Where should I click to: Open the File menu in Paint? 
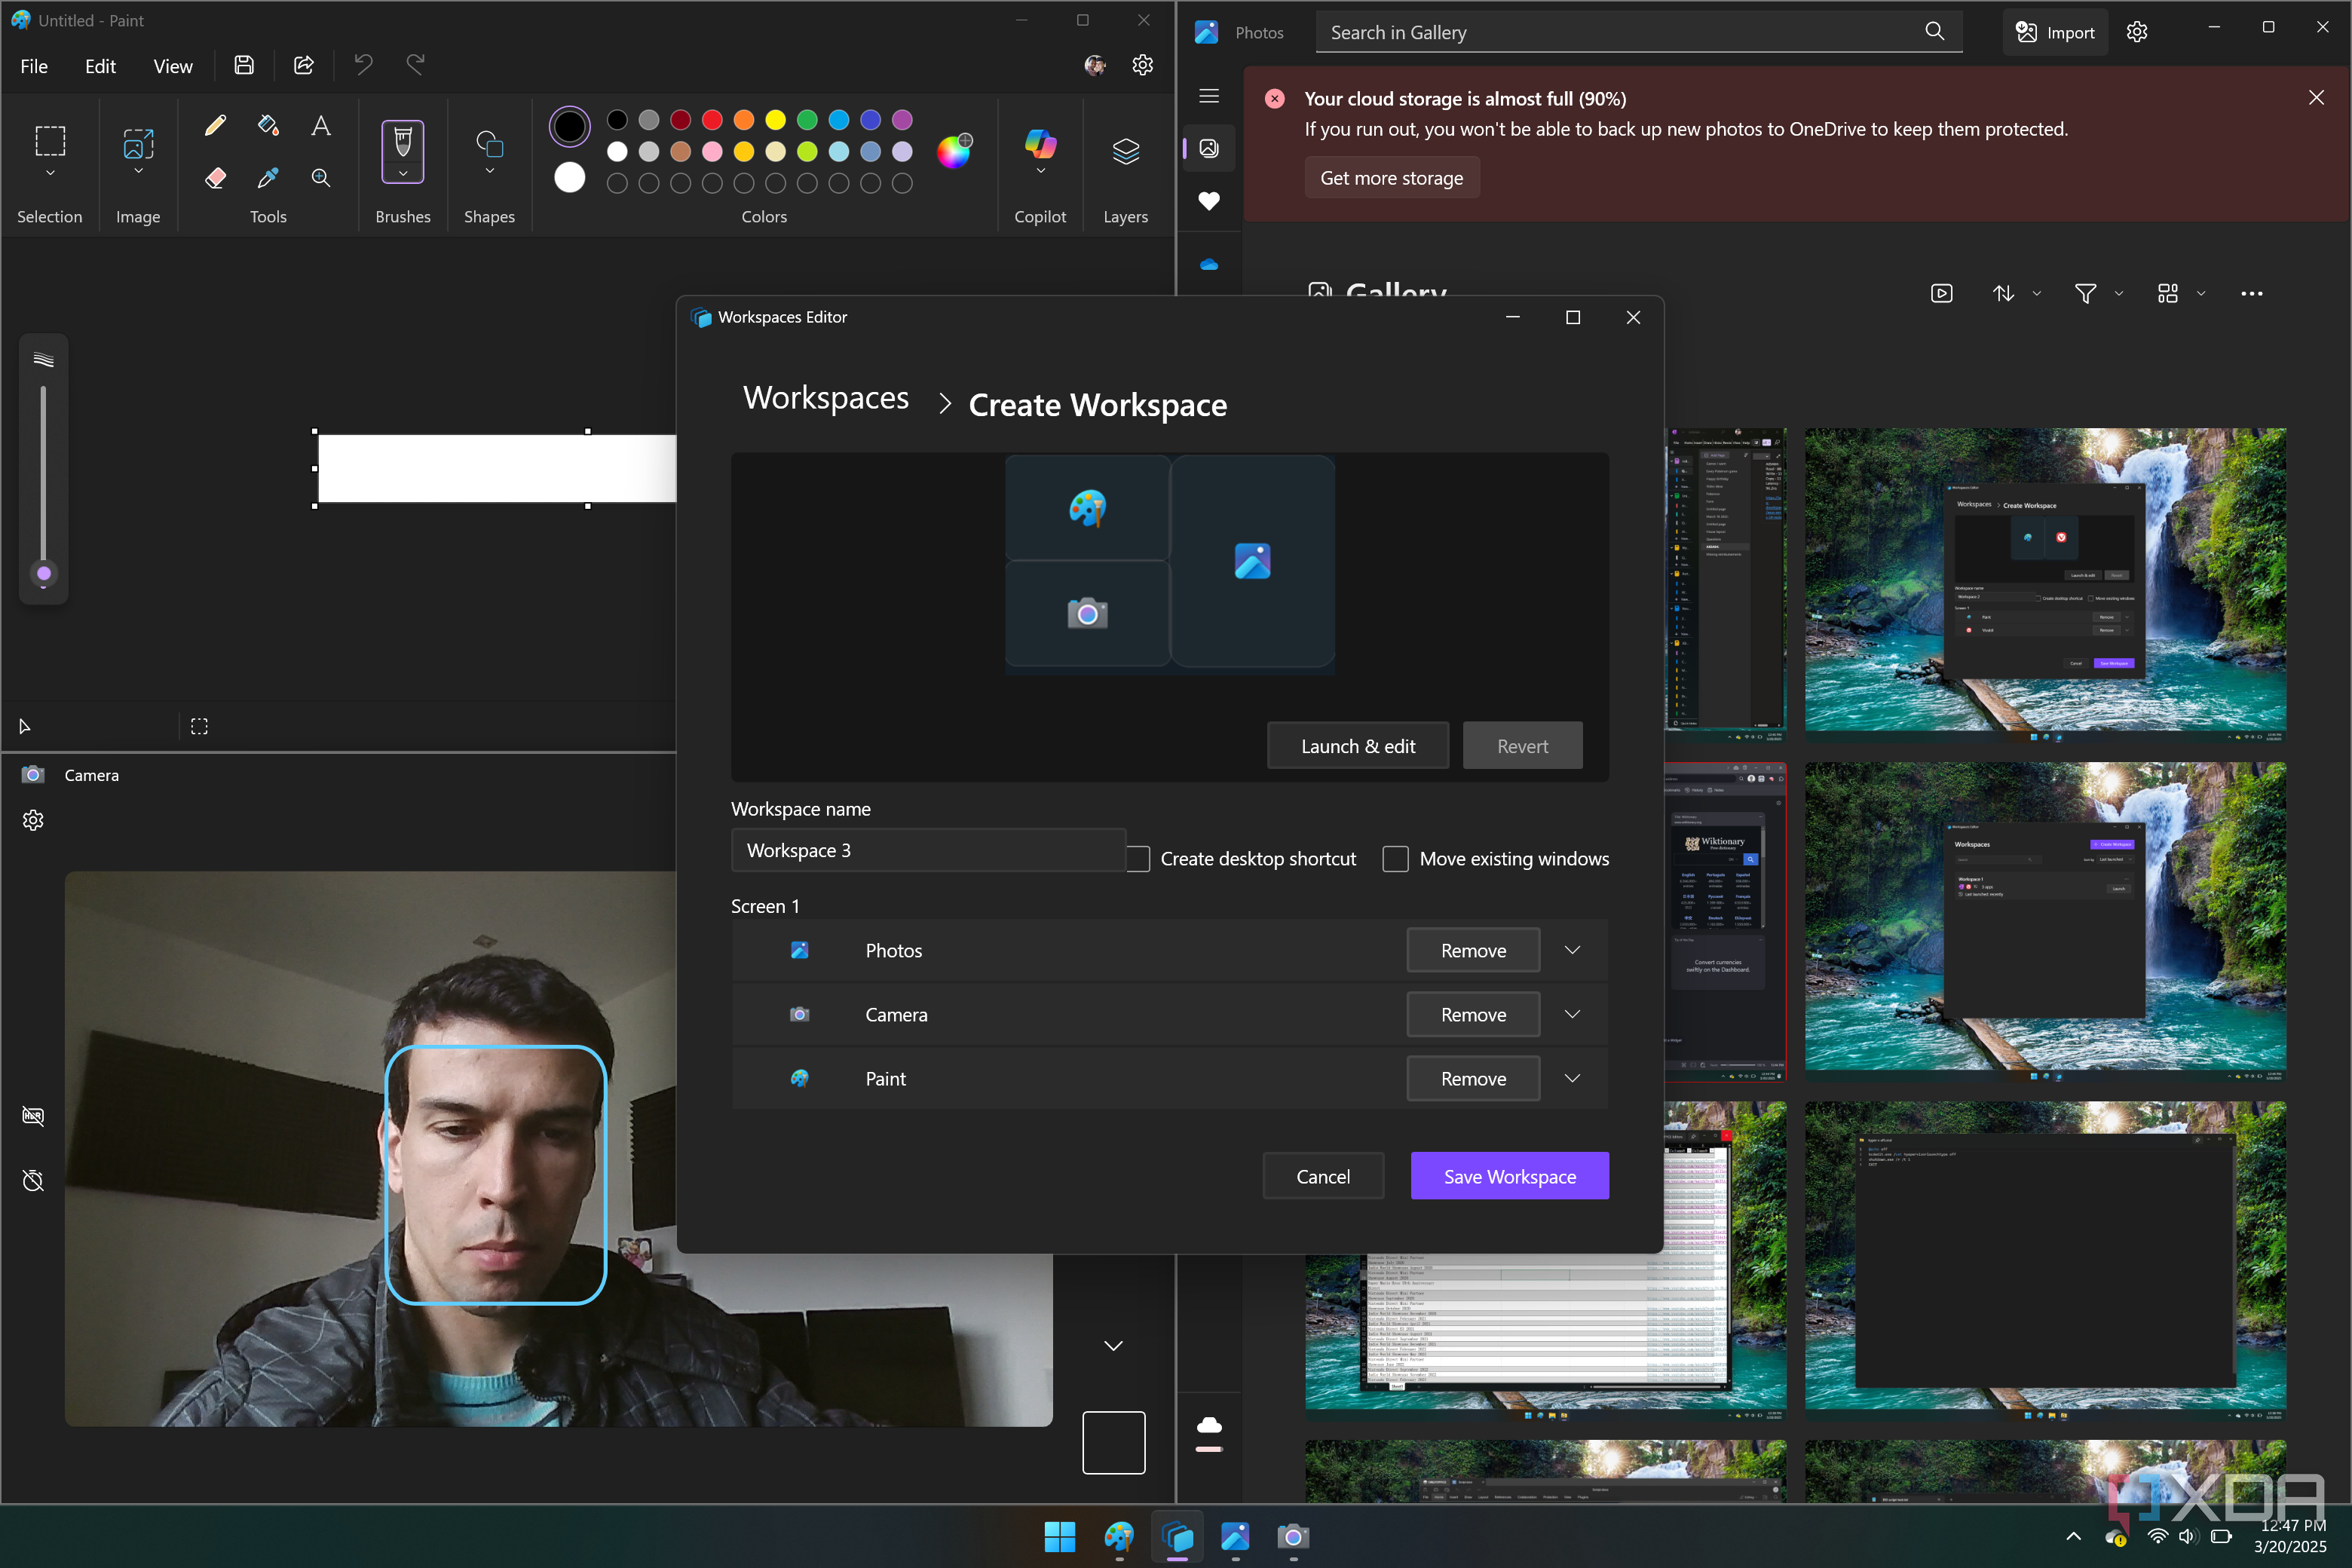[x=34, y=66]
